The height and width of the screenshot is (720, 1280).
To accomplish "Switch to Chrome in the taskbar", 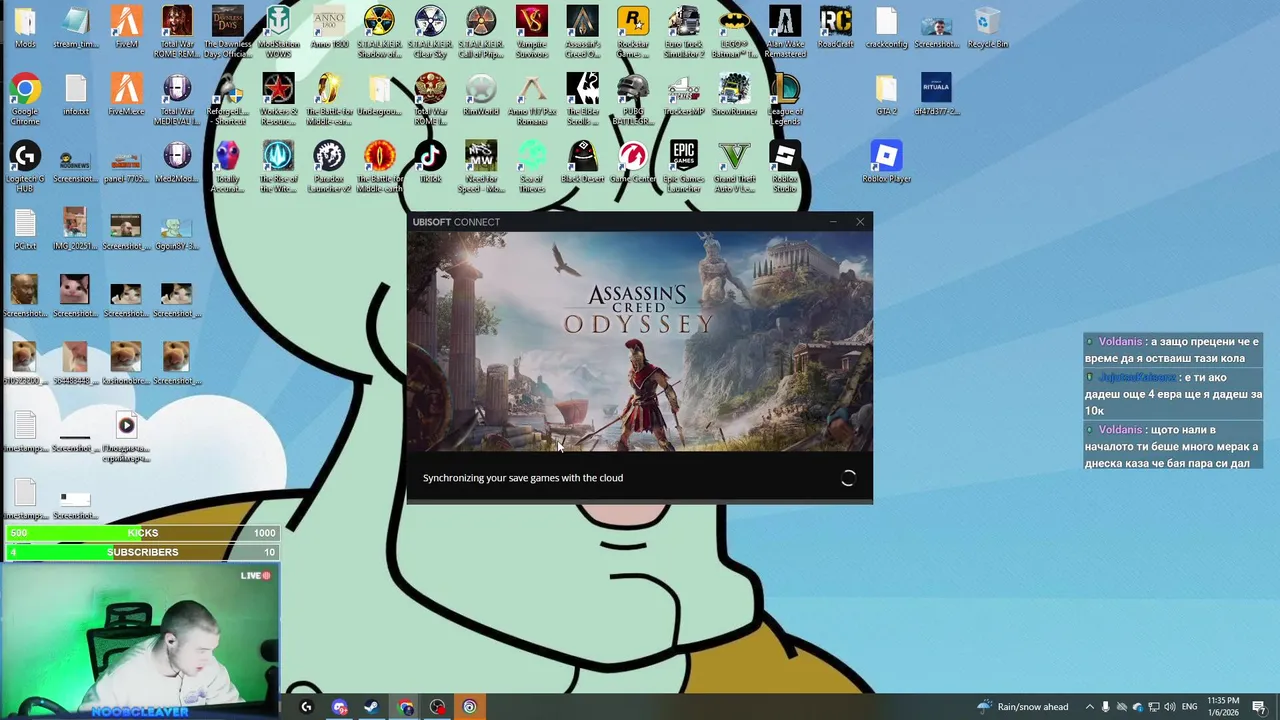I will 405,707.
